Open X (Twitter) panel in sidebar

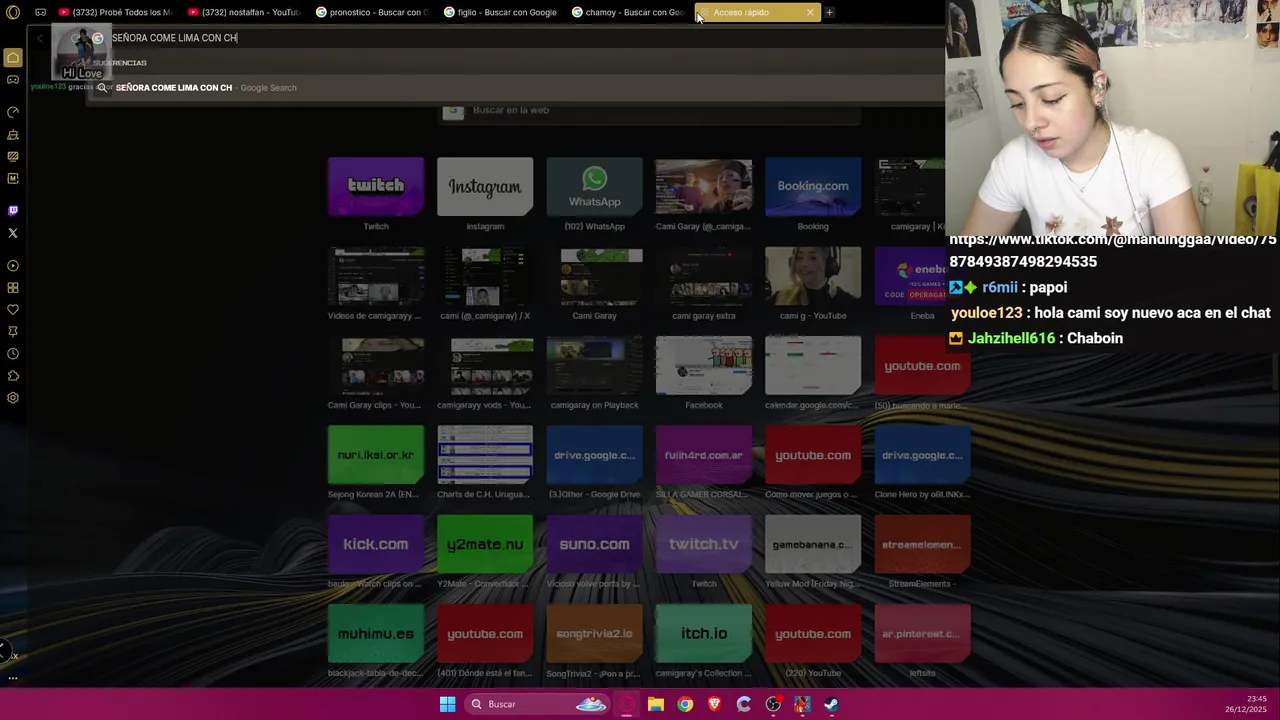13,233
